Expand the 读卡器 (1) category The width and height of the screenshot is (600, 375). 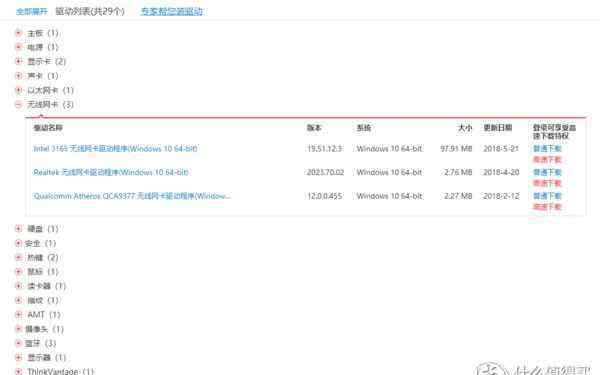18,286
